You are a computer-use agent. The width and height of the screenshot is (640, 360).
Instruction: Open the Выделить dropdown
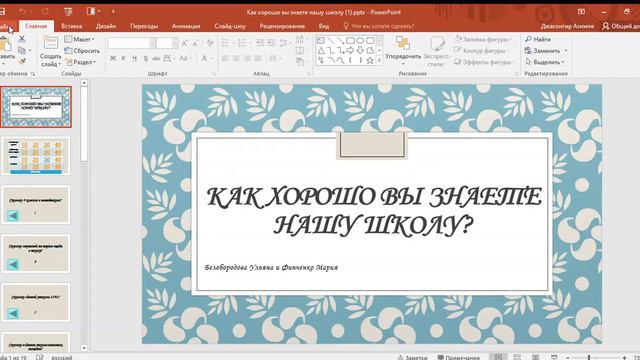[545, 62]
